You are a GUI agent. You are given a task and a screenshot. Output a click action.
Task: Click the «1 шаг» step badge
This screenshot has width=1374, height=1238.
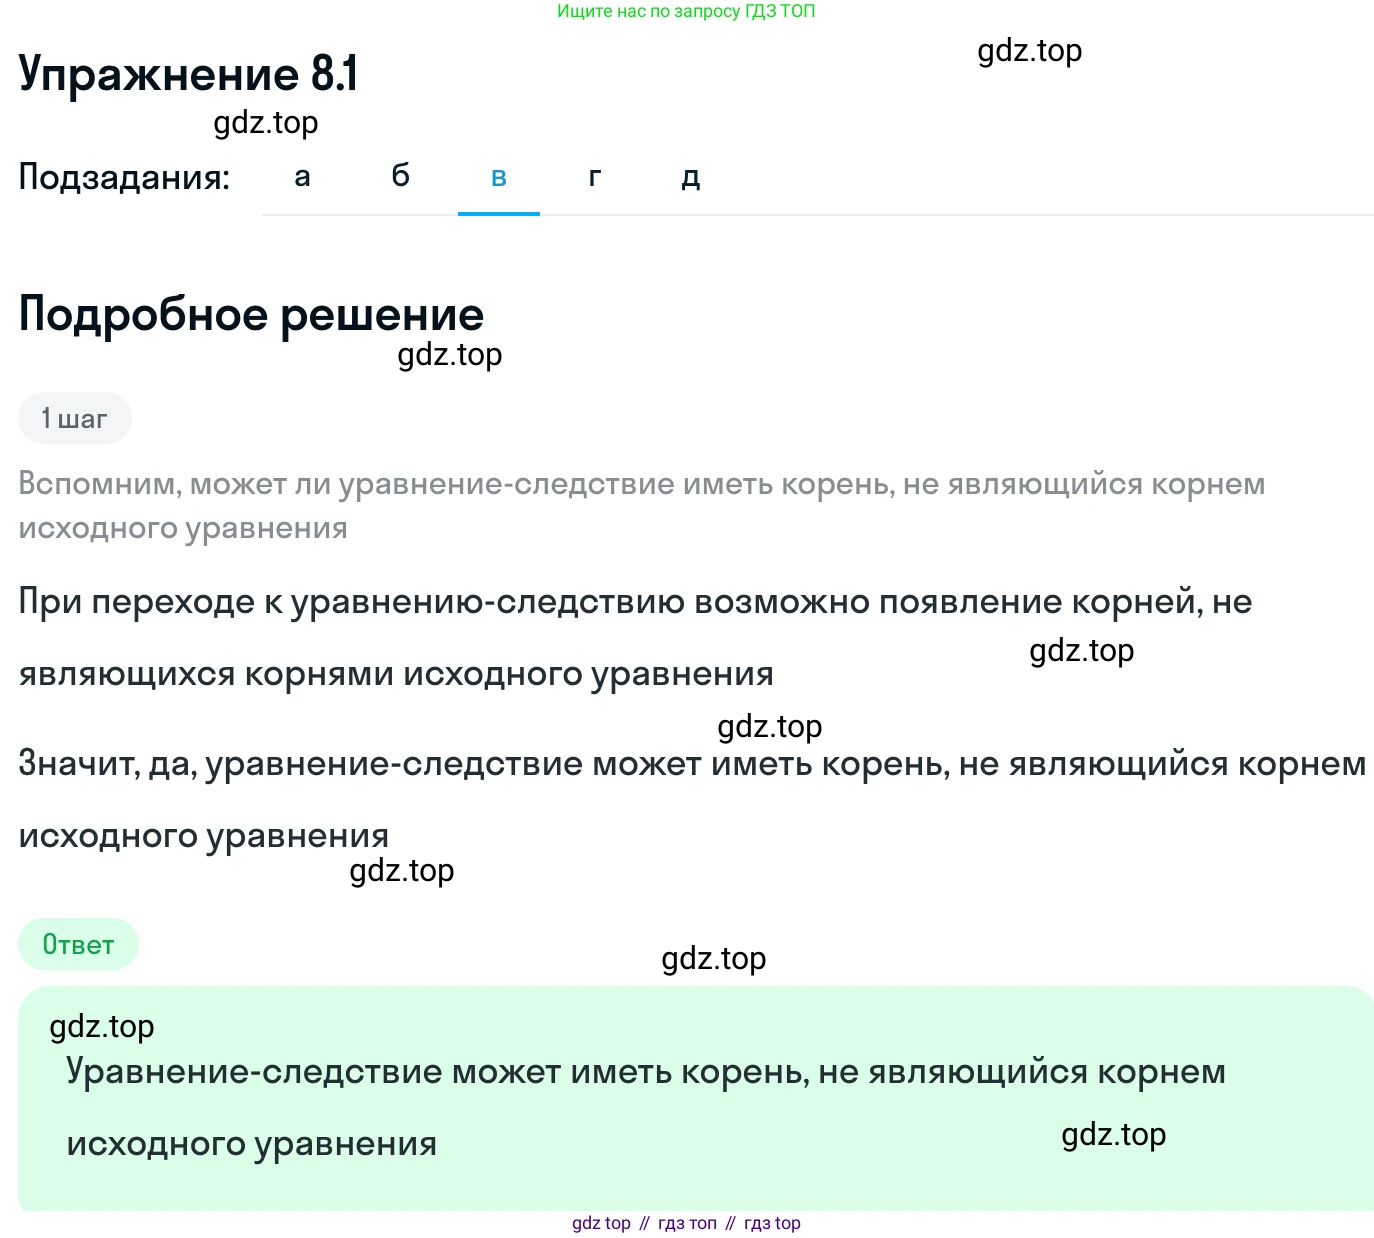coord(75,418)
